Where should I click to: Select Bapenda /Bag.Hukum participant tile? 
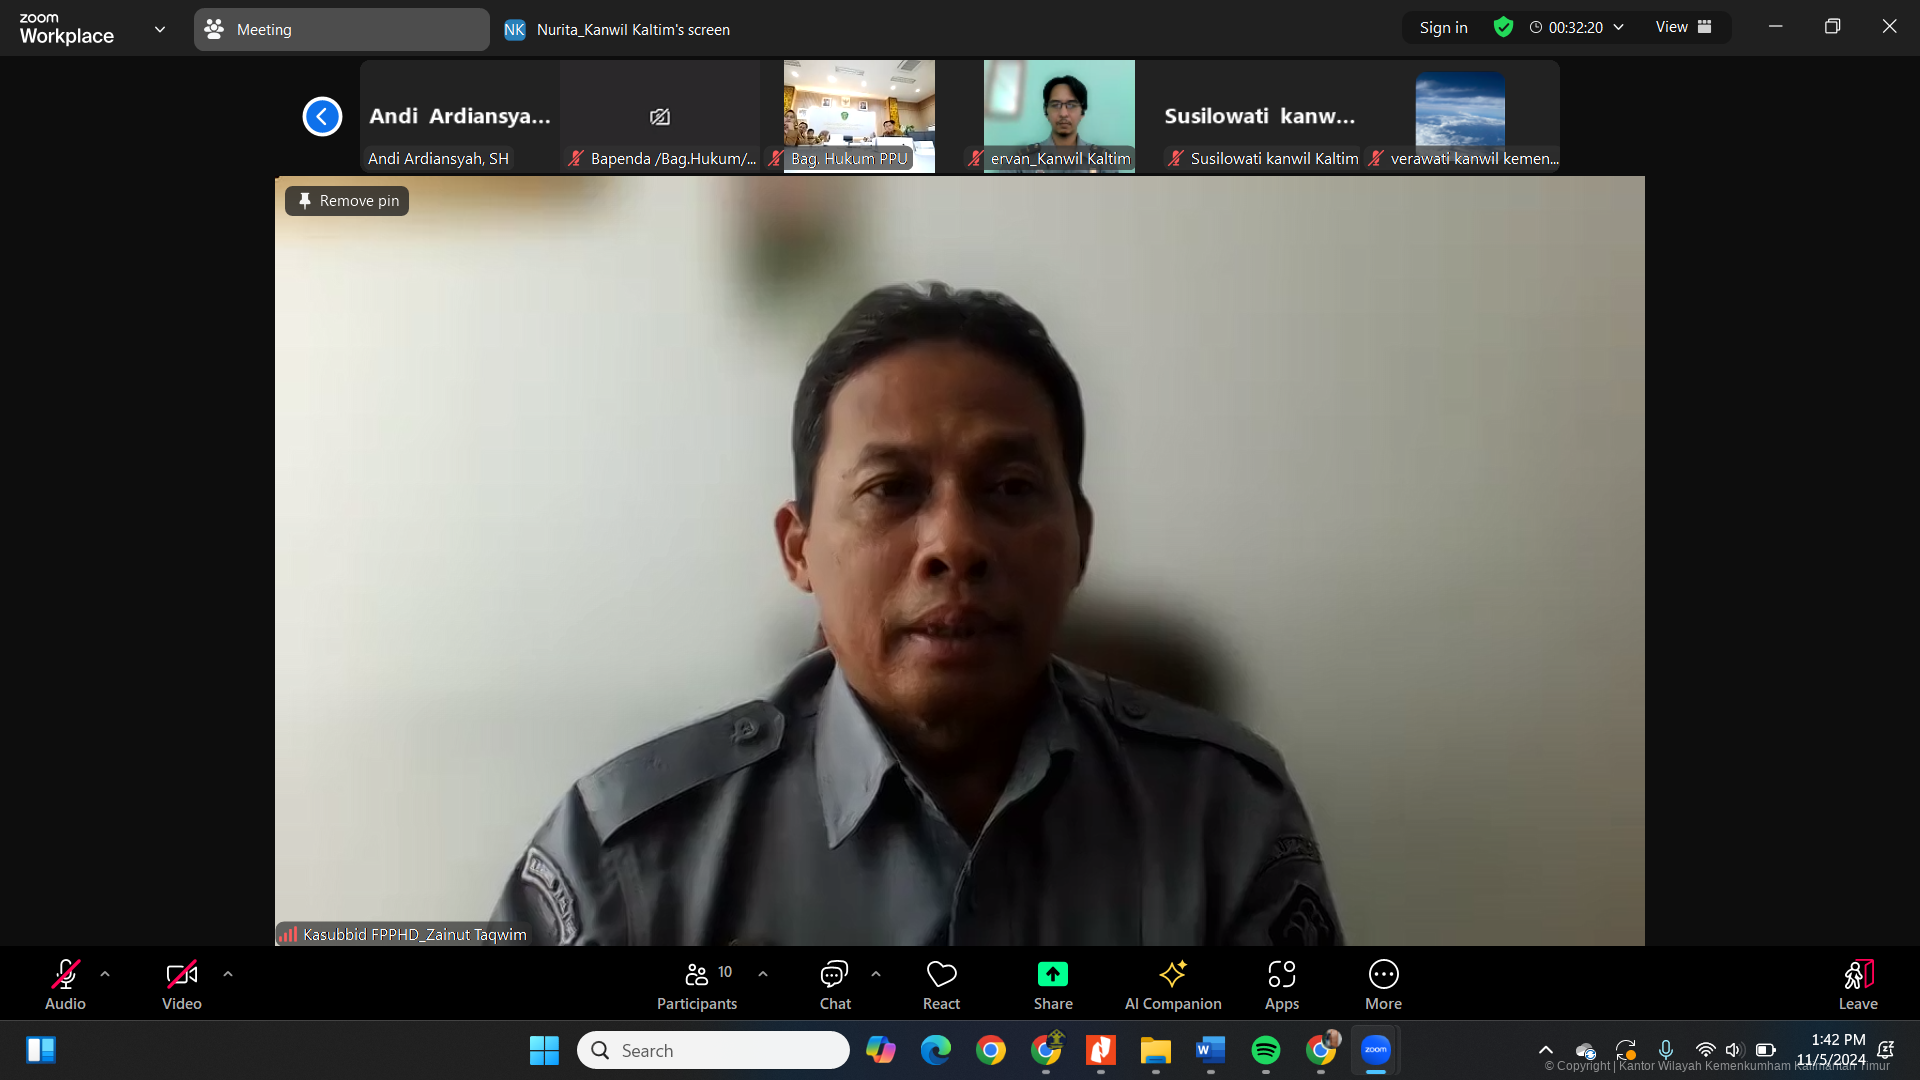(660, 116)
